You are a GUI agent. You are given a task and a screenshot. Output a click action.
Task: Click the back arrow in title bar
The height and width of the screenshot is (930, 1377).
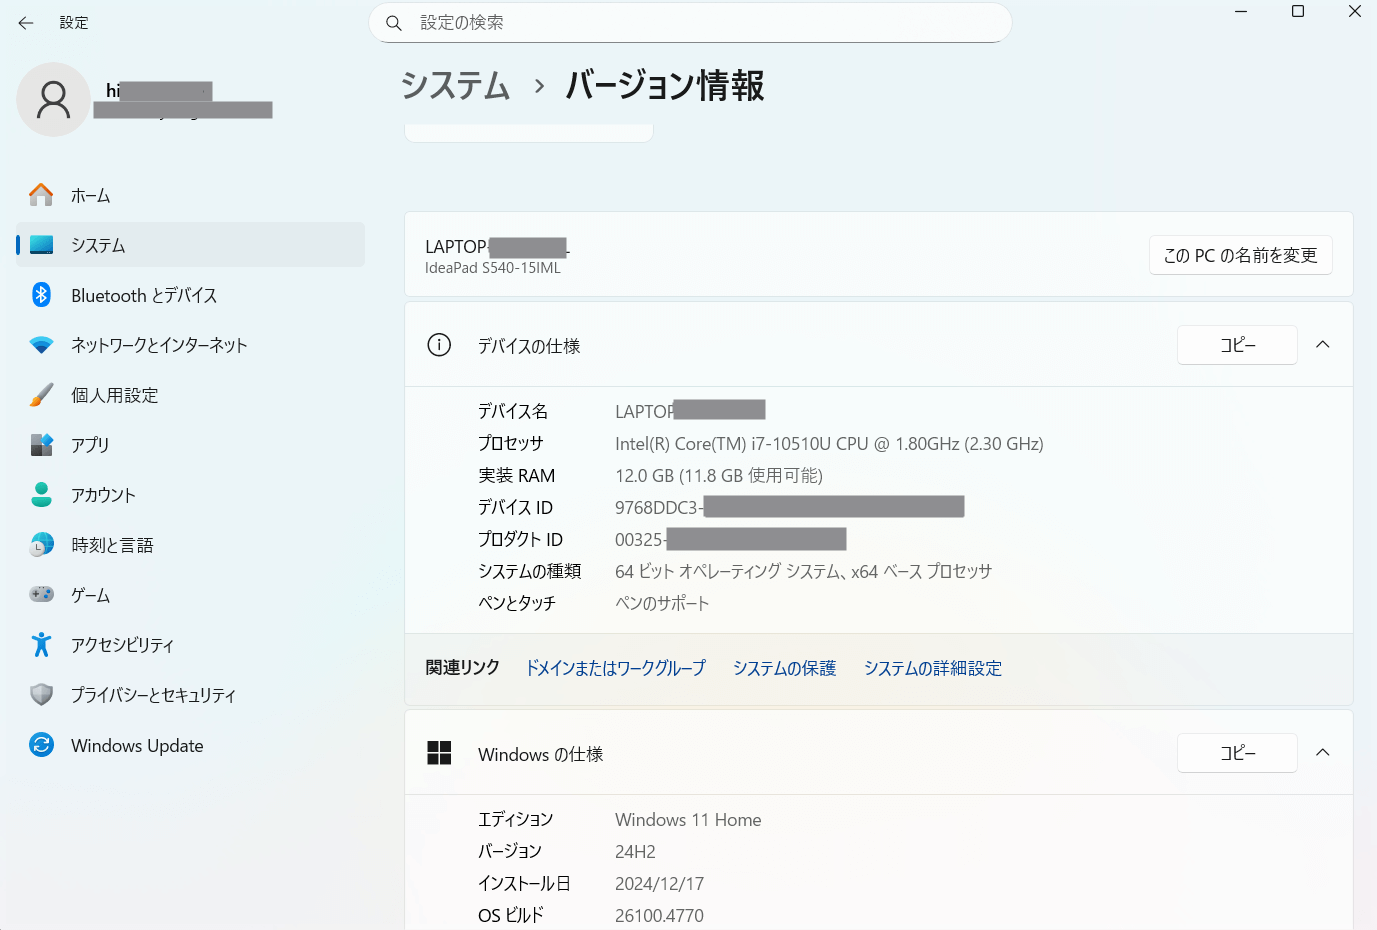coord(26,22)
